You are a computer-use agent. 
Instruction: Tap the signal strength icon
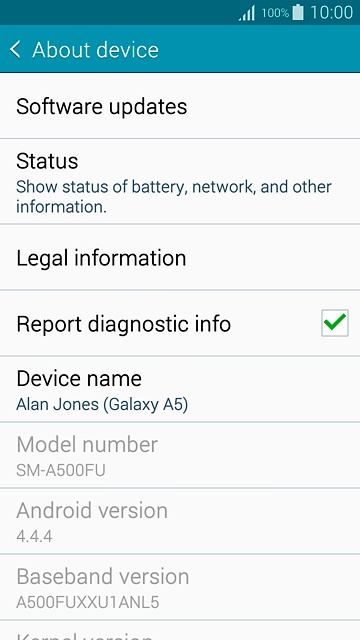(247, 13)
